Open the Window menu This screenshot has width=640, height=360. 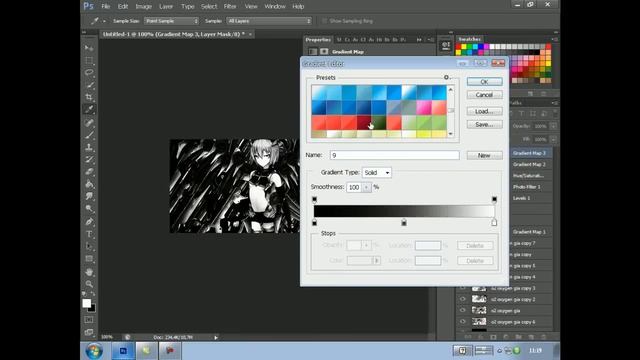click(275, 7)
